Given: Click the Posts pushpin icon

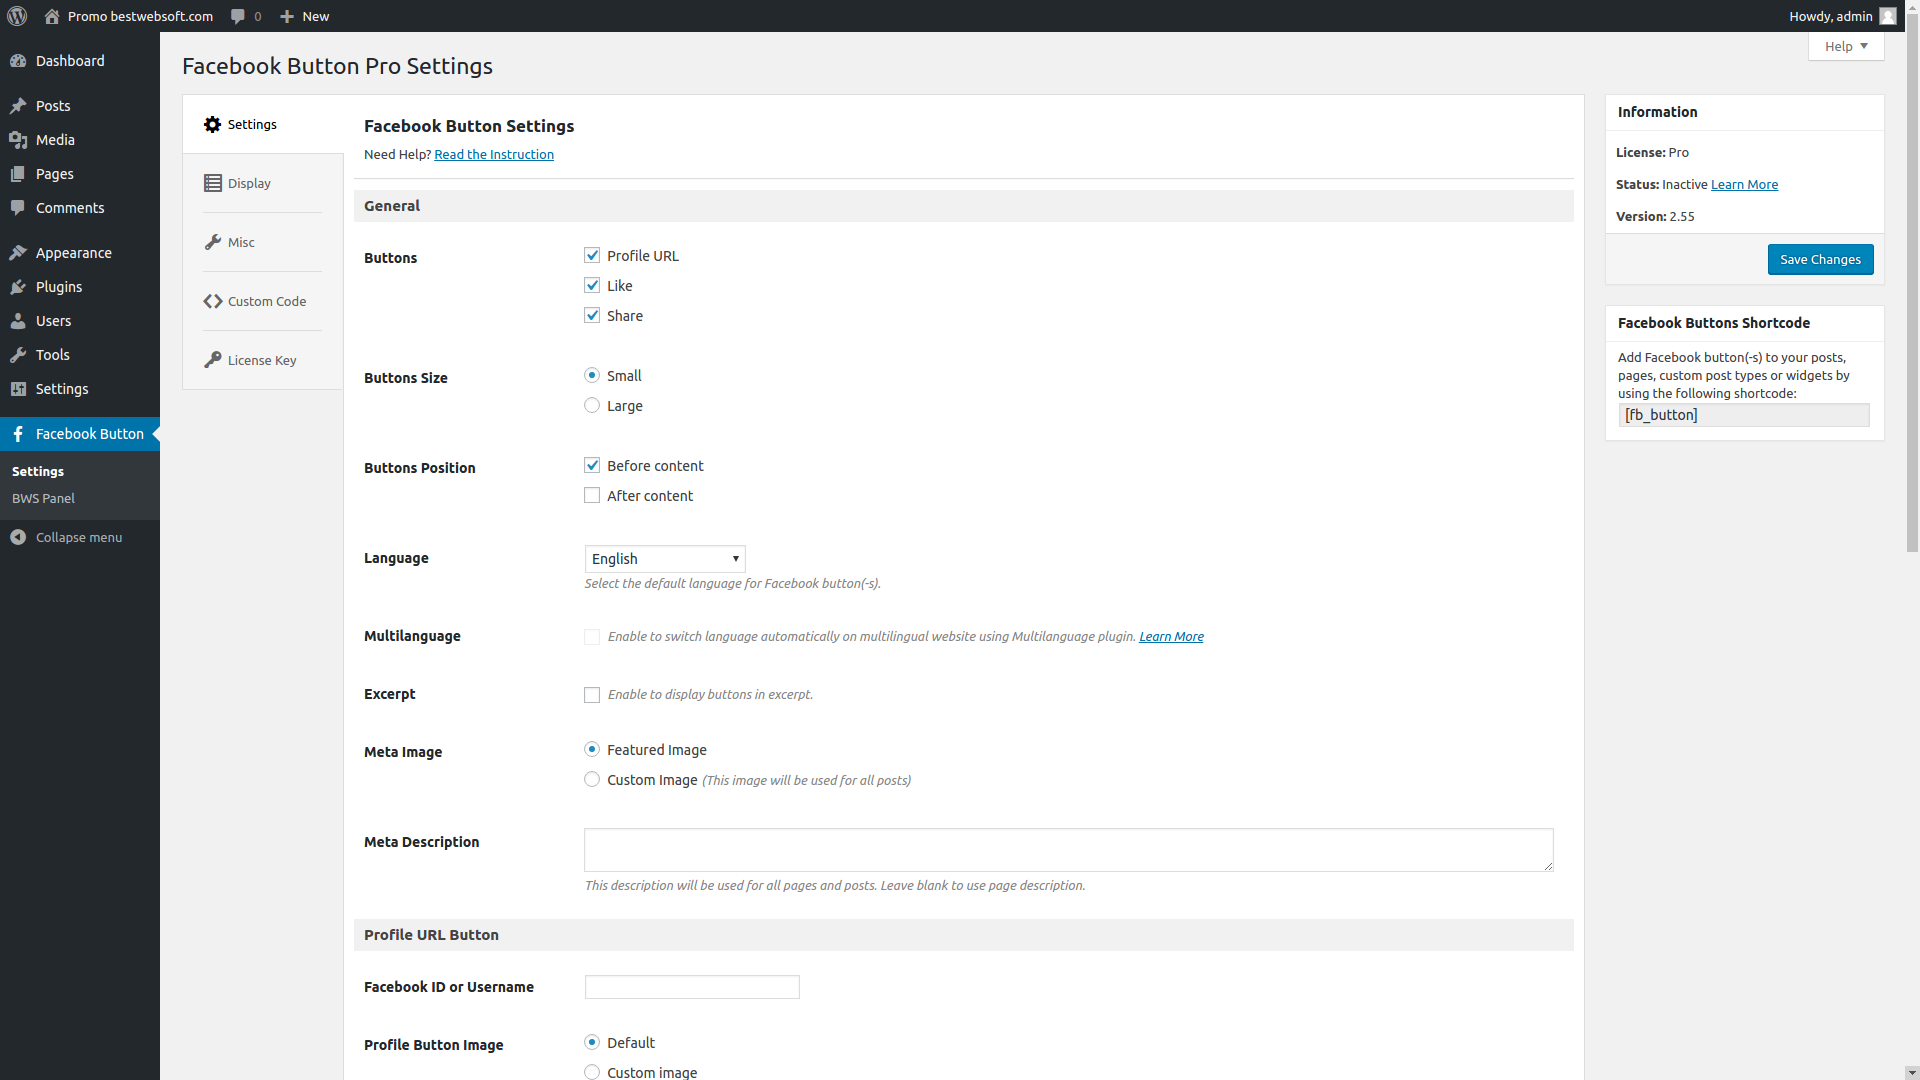Looking at the screenshot, I should point(18,106).
